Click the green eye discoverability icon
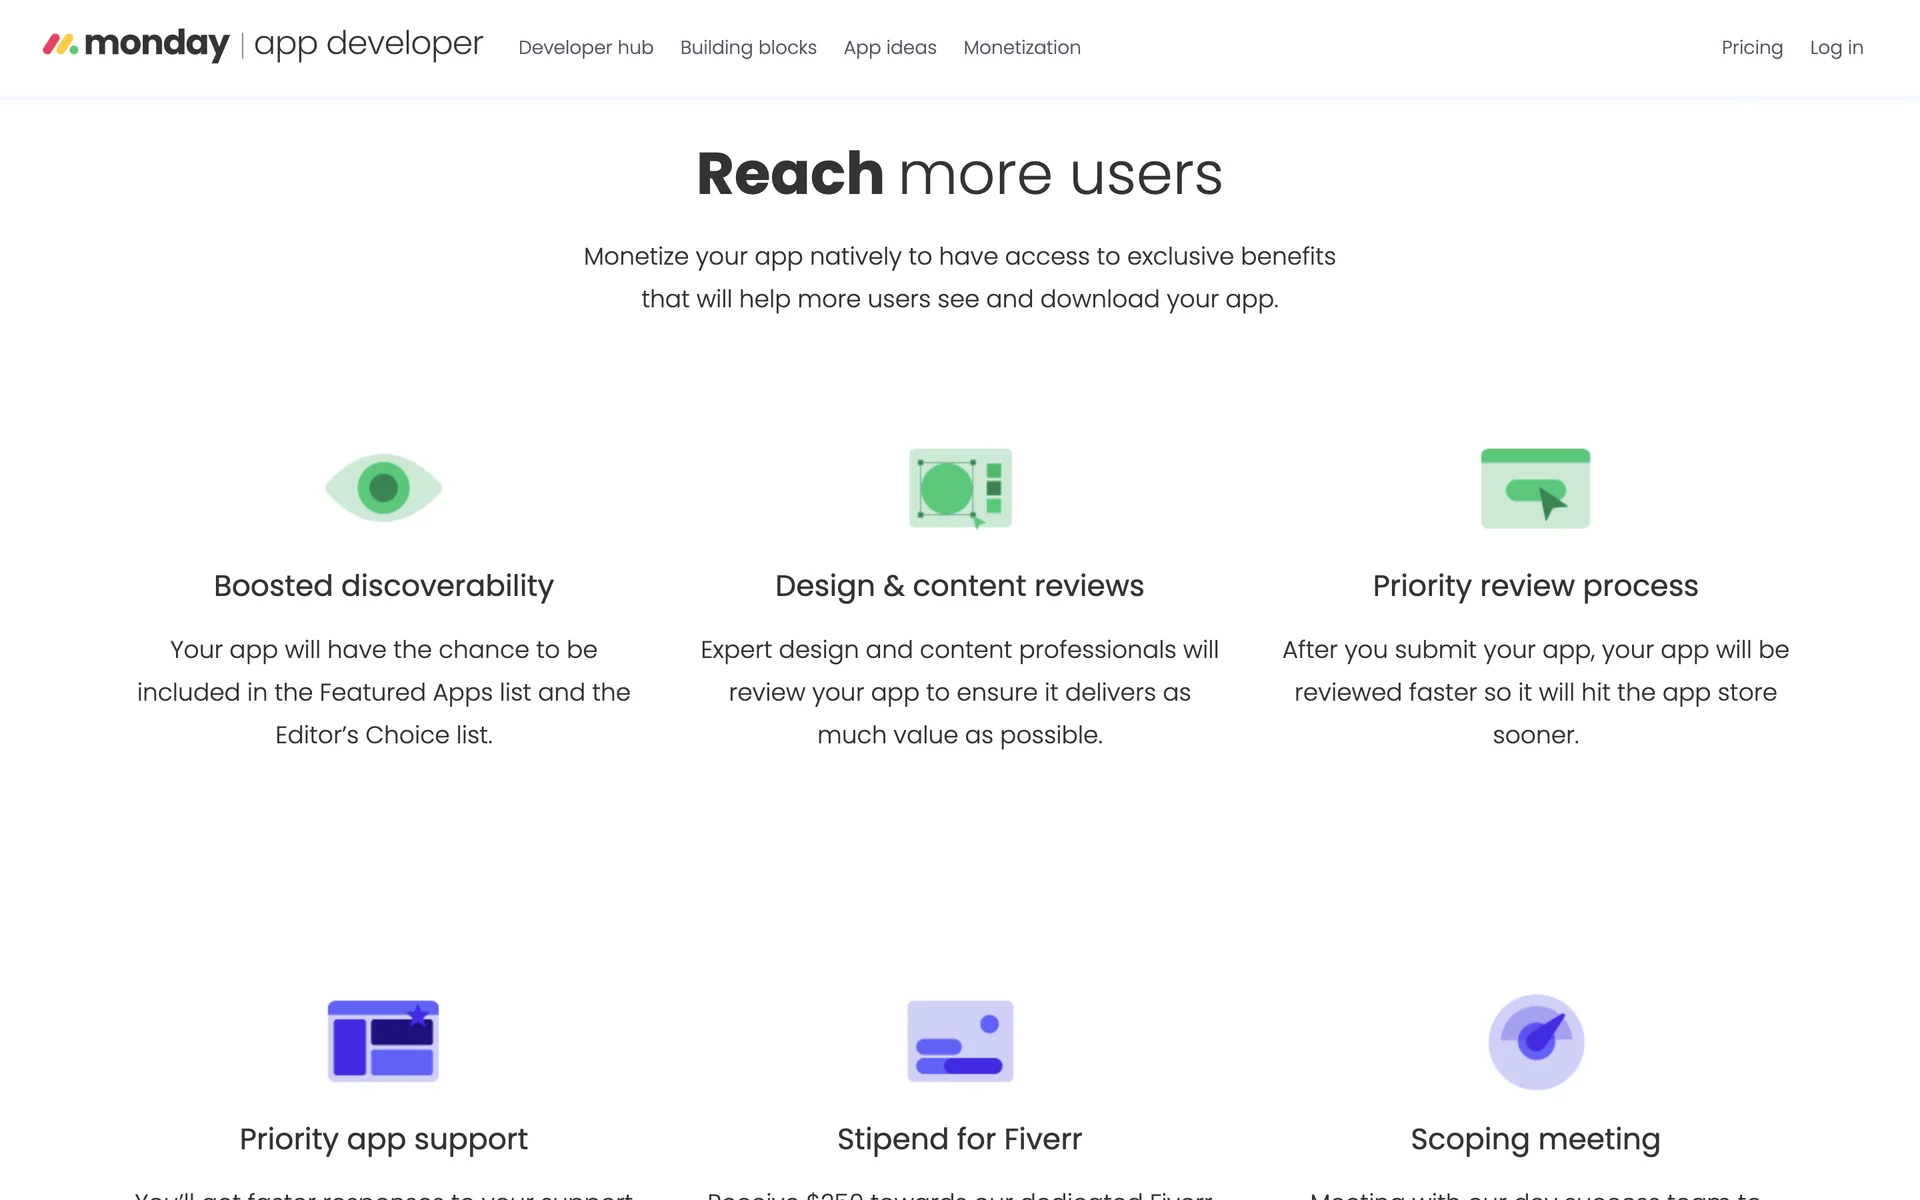Image resolution: width=1920 pixels, height=1200 pixels. [383, 488]
